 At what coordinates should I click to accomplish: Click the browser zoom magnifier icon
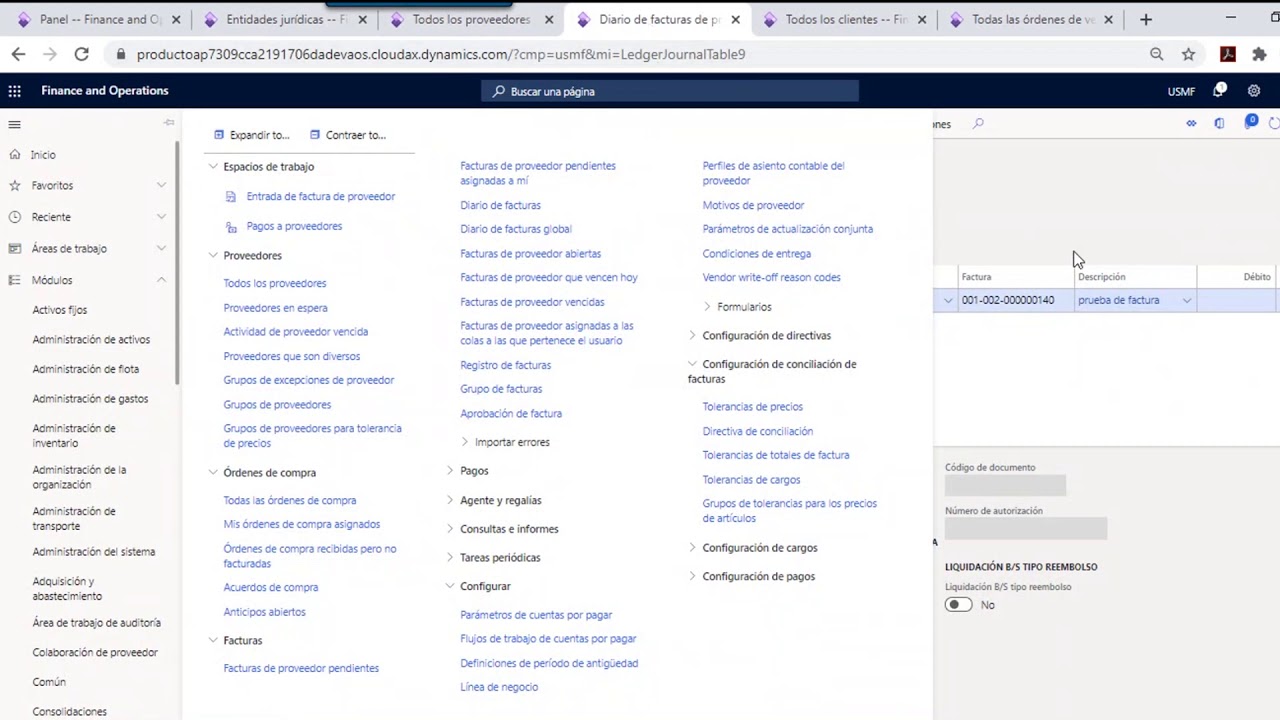tap(1156, 54)
